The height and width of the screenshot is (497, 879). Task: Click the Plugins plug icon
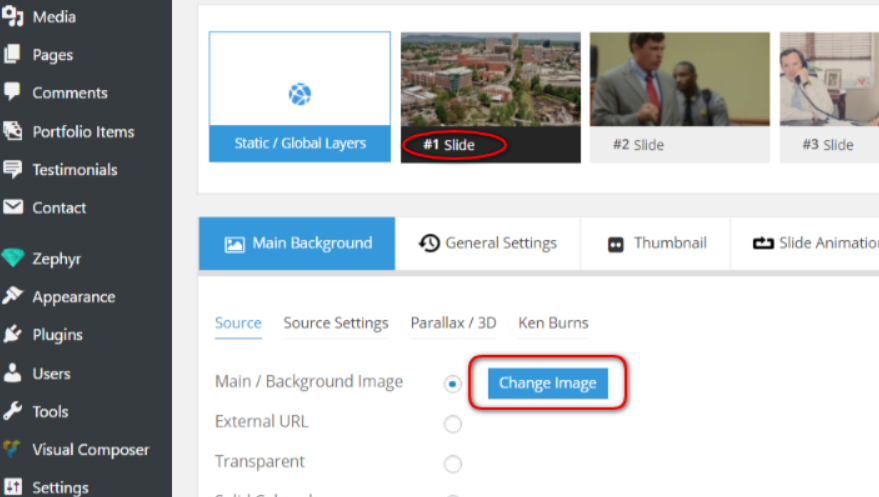(12, 335)
